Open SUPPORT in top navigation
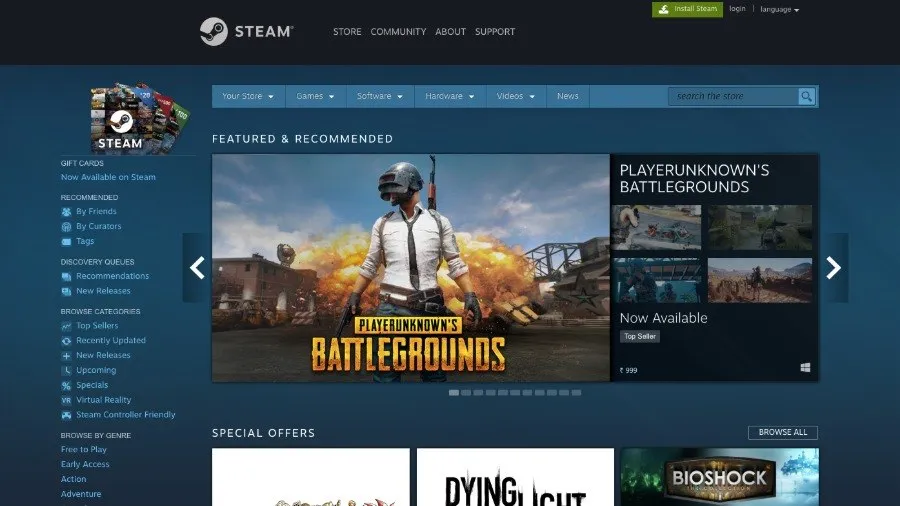Image resolution: width=900 pixels, height=506 pixels. click(x=495, y=32)
